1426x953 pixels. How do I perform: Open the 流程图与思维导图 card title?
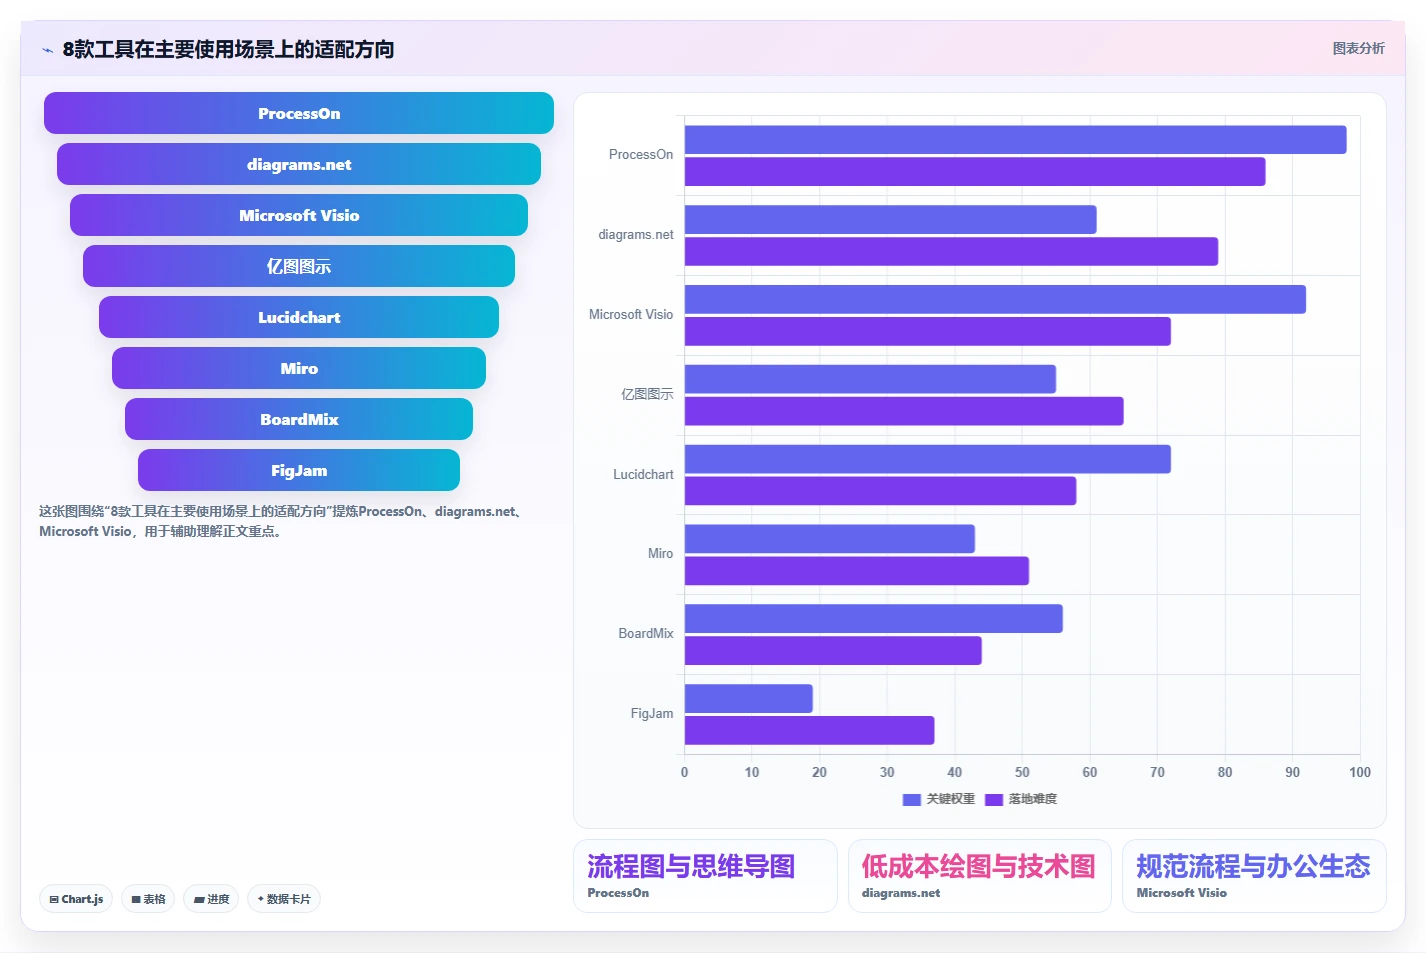[691, 866]
